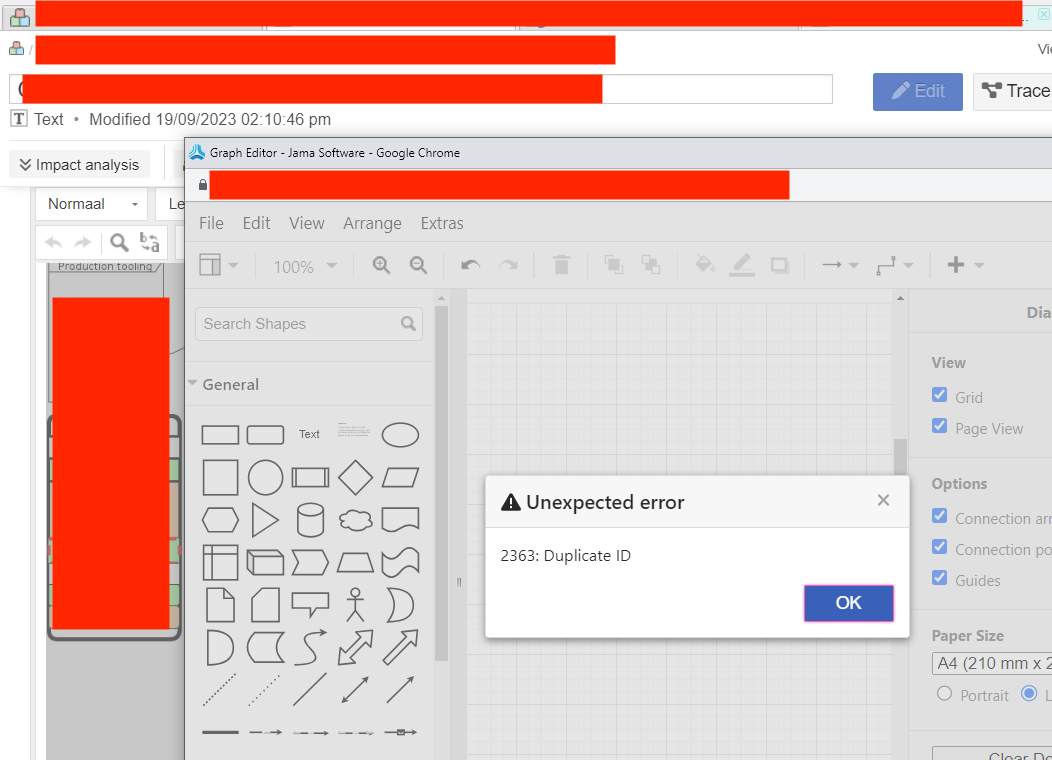Screen dimensions: 1052x760
Task: Pick the cylinder shape from General
Action: tap(310, 520)
